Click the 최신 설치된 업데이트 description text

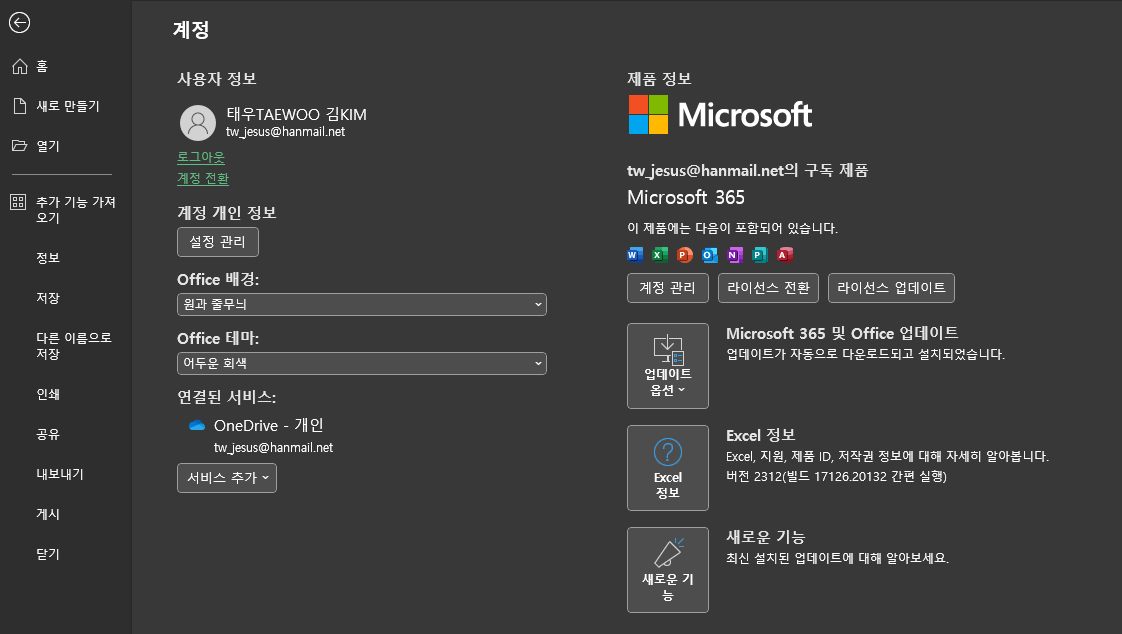(838, 558)
